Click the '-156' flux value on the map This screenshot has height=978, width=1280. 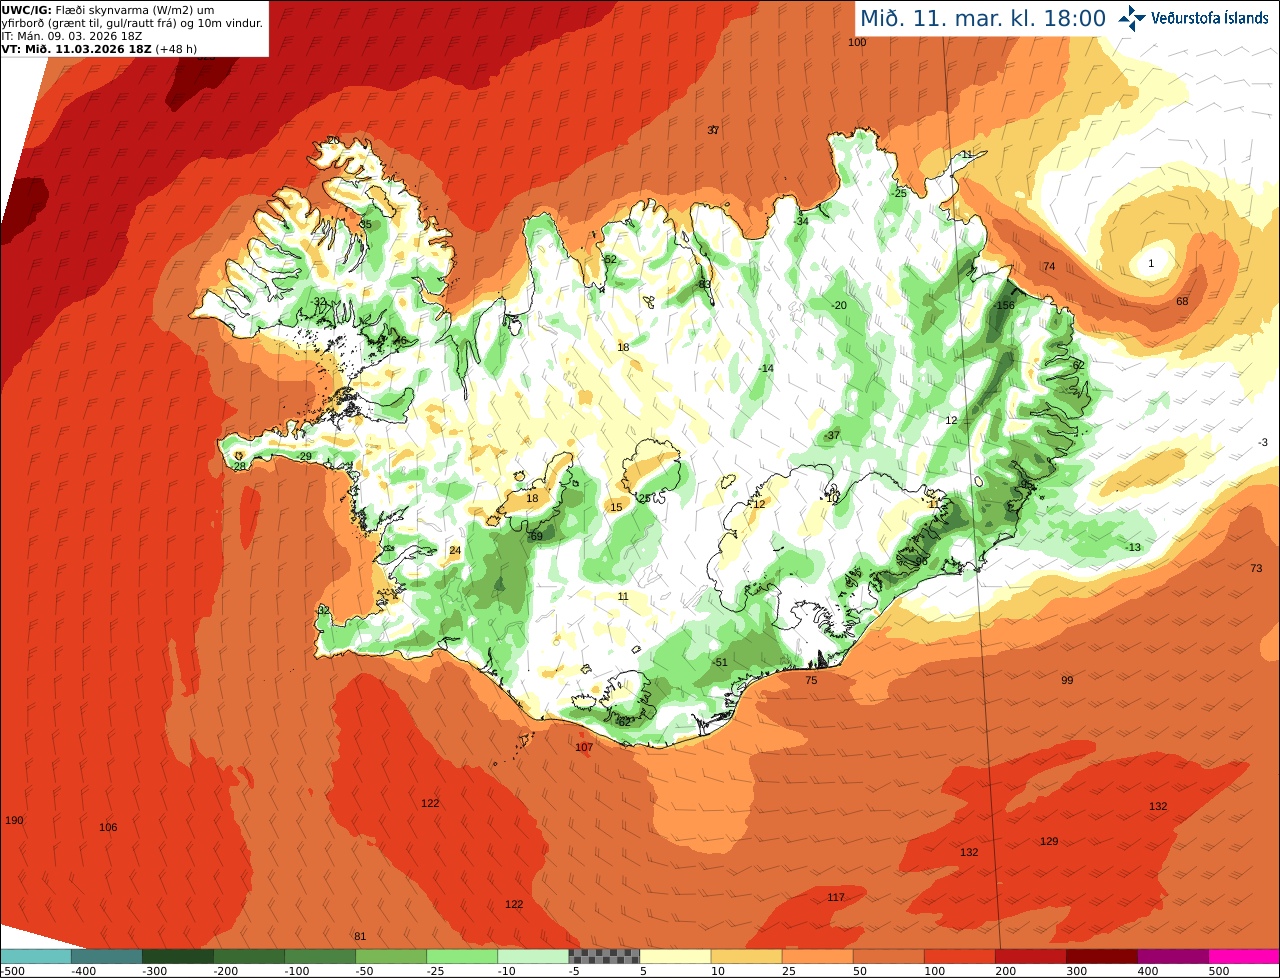click(x=1004, y=305)
